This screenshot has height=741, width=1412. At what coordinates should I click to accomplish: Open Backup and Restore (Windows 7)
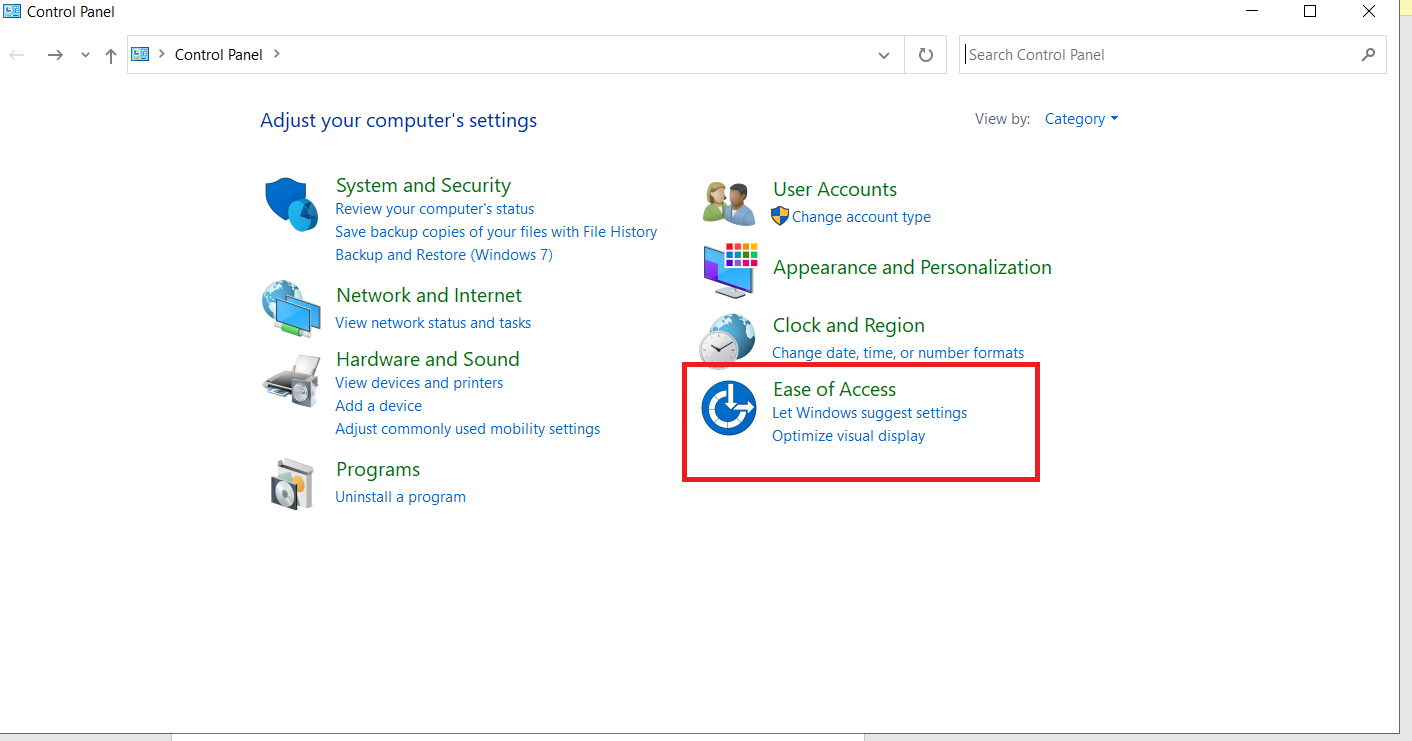pos(444,255)
